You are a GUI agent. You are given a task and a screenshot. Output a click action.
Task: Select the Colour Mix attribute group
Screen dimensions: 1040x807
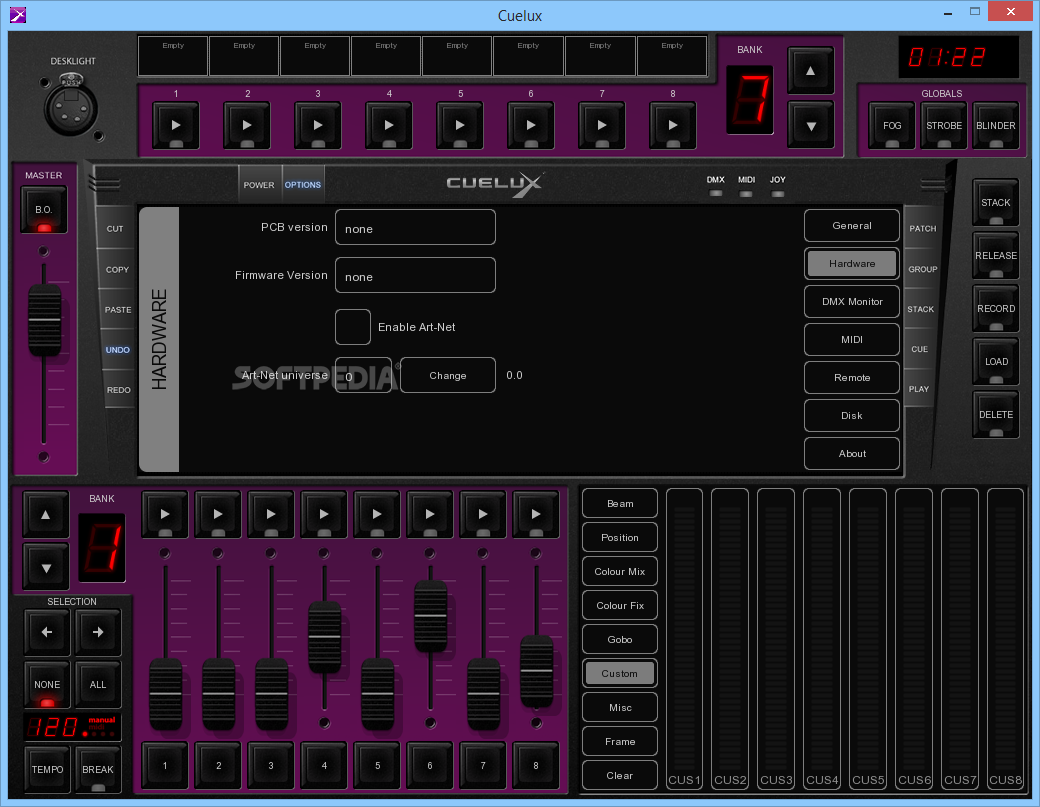pyautogui.click(x=619, y=572)
